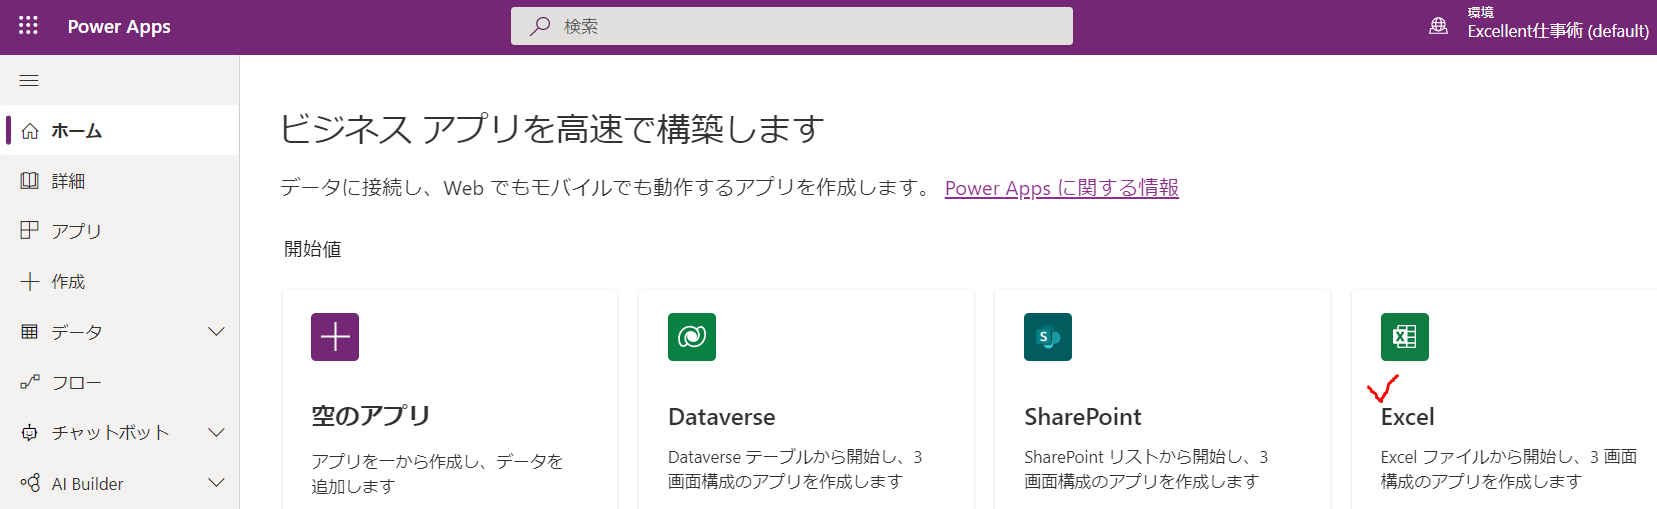
Task: Go to ホーム in sidebar
Action: pos(77,131)
